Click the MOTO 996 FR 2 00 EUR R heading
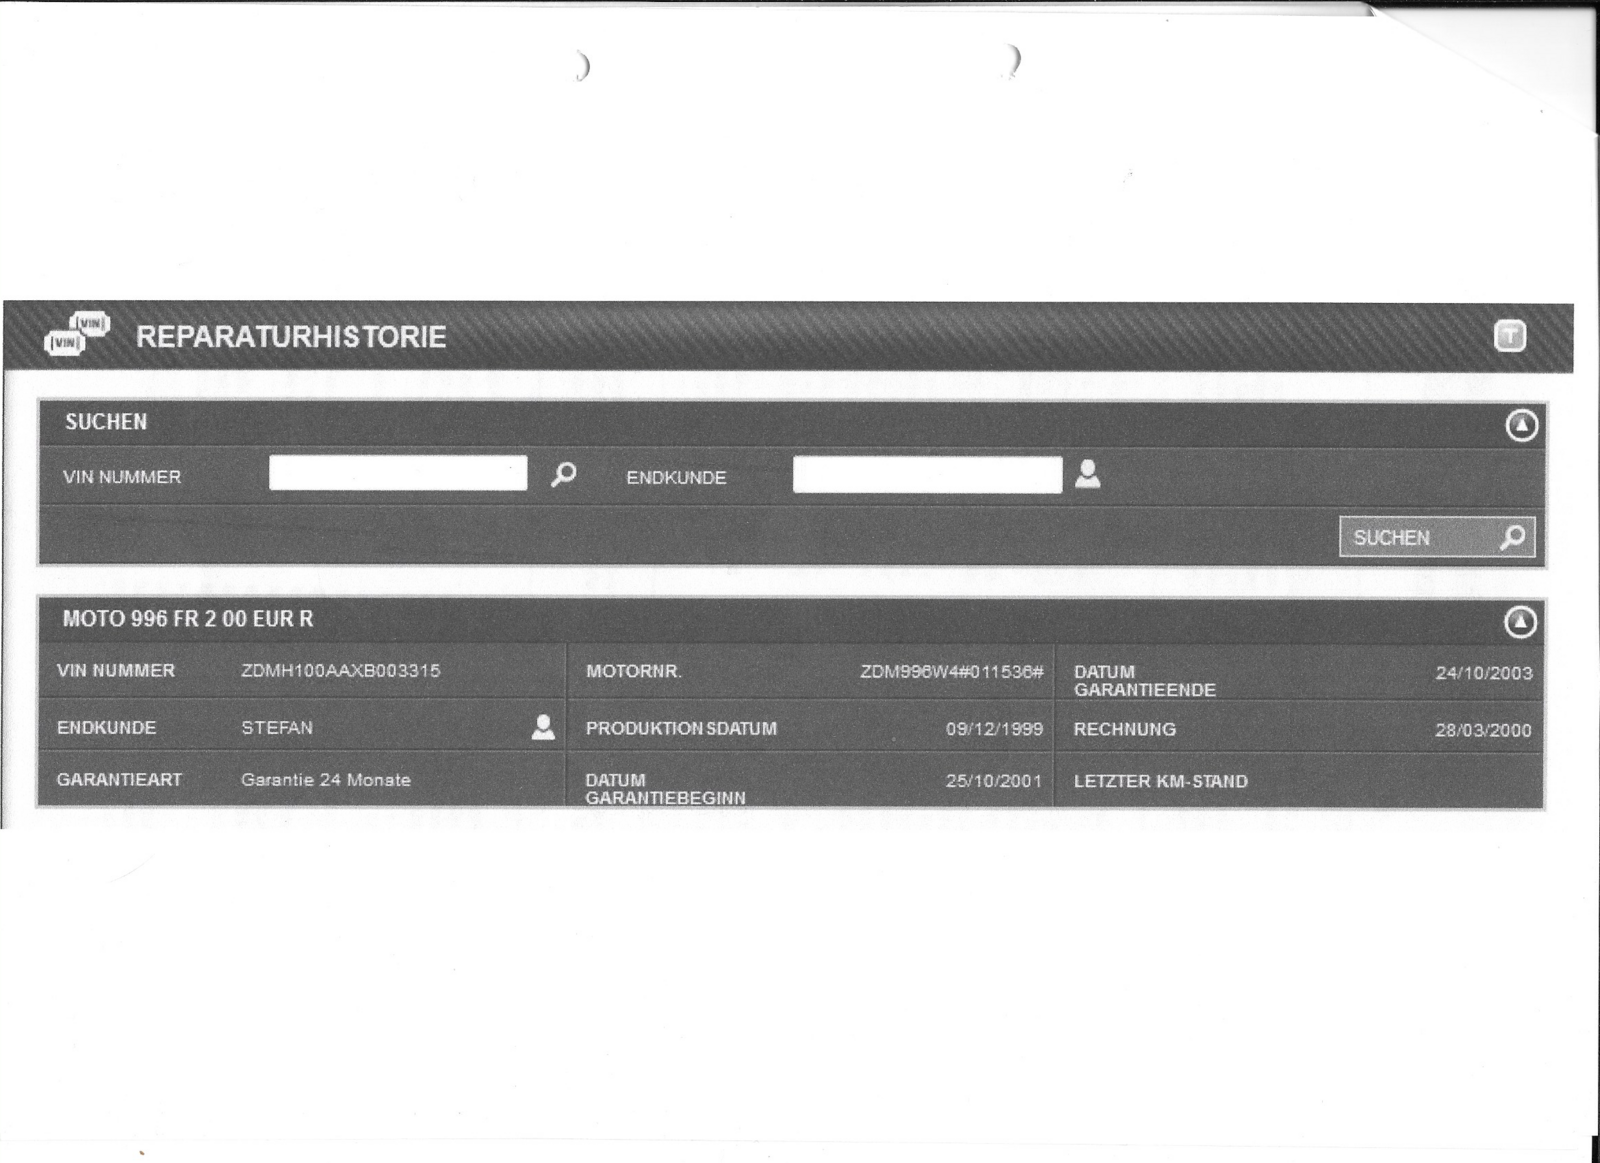Viewport: 1600px width, 1163px height. 188,619
